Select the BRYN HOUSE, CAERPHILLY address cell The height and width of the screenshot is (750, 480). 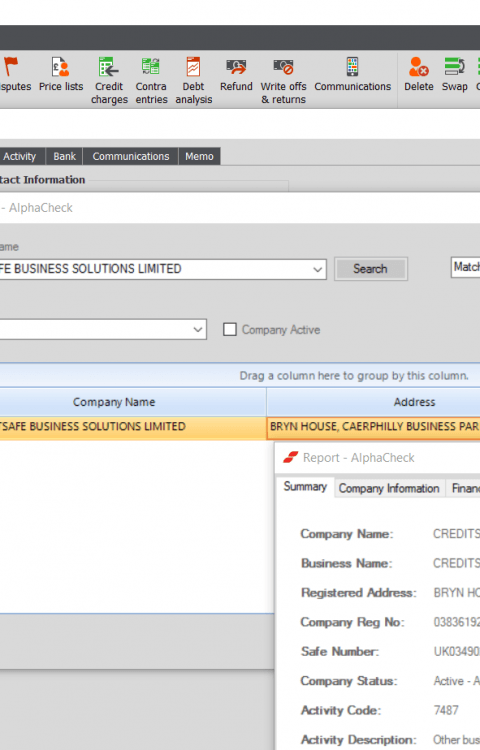[x=373, y=427]
